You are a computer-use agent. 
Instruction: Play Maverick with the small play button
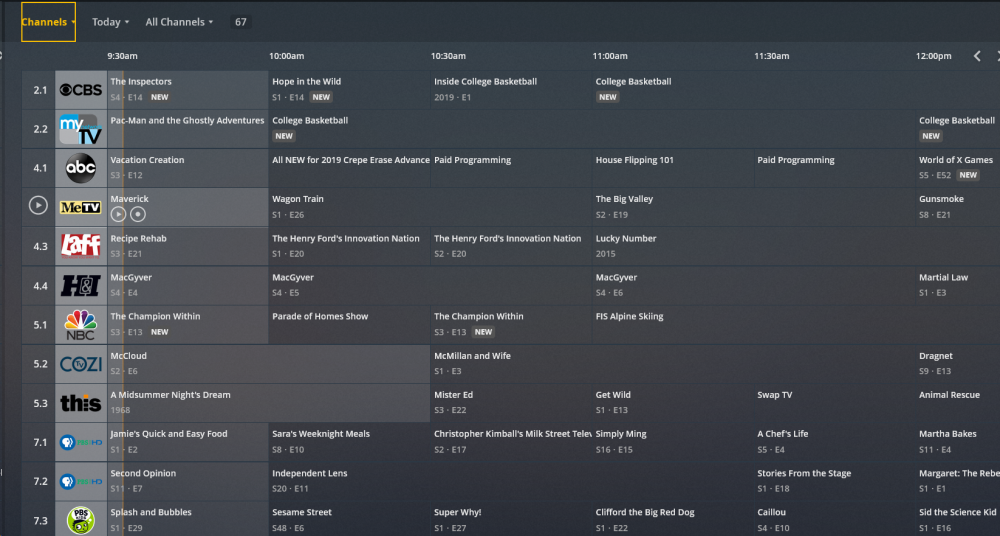tap(118, 214)
